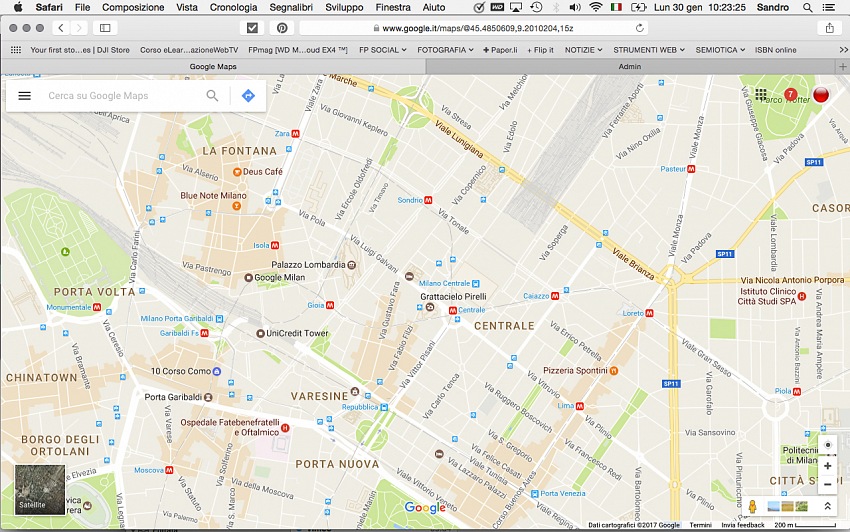Expand the FOTOGRAFIA bookmarks folder
Viewport: 850px width, 532px height.
[x=445, y=50]
